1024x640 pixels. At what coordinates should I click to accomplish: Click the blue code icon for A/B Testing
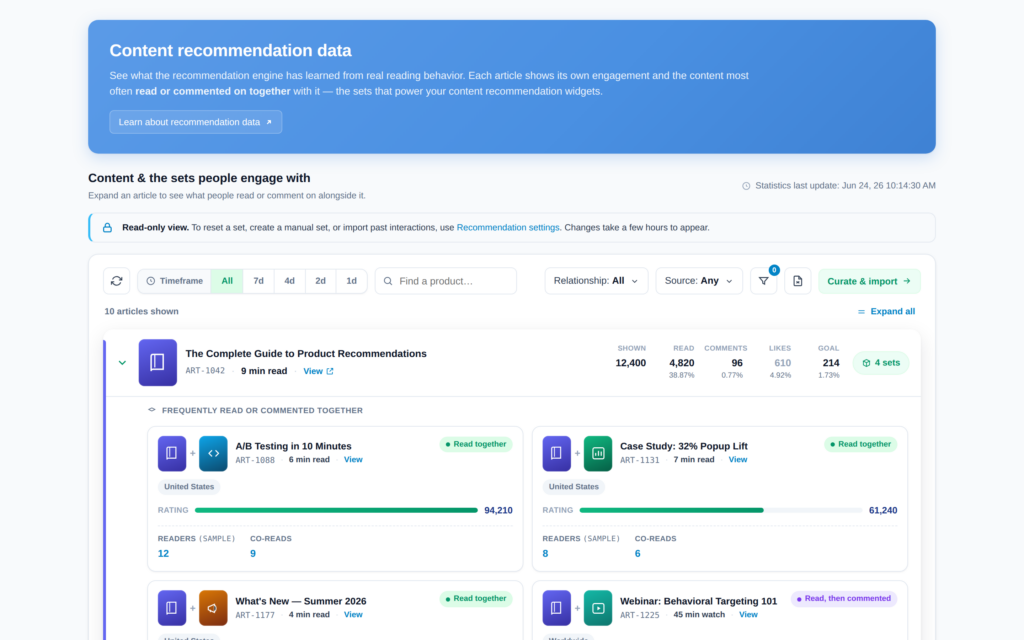click(x=214, y=453)
